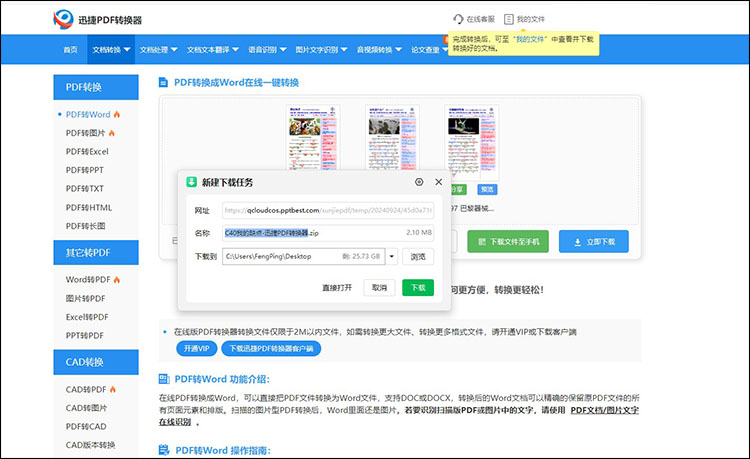The width and height of the screenshot is (750, 459).
Task: Select CAD转PDF in sidebar
Action: tap(86, 389)
